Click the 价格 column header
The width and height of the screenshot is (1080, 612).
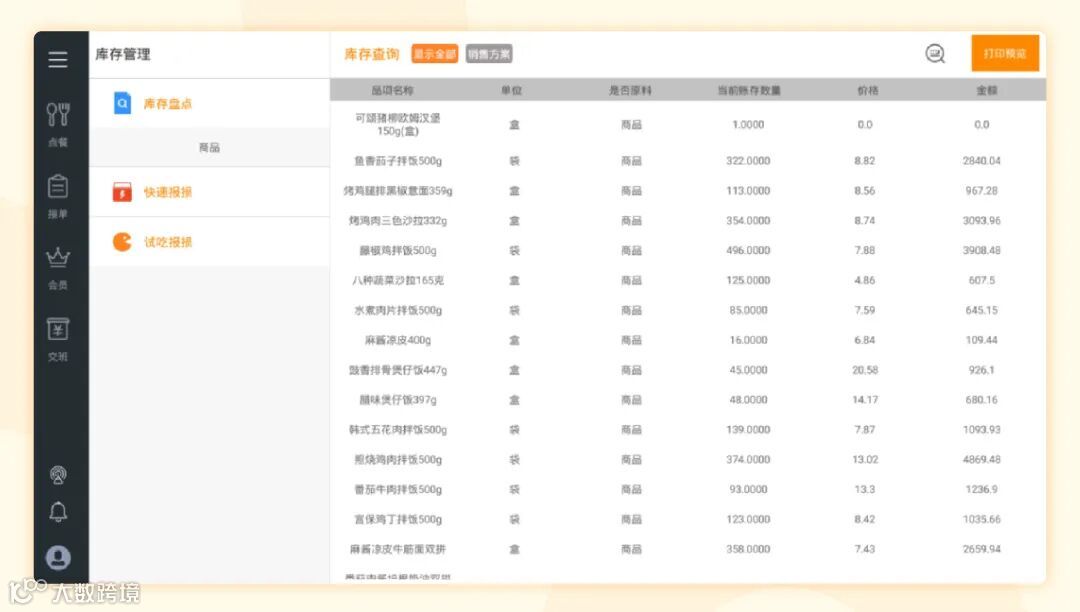867,90
